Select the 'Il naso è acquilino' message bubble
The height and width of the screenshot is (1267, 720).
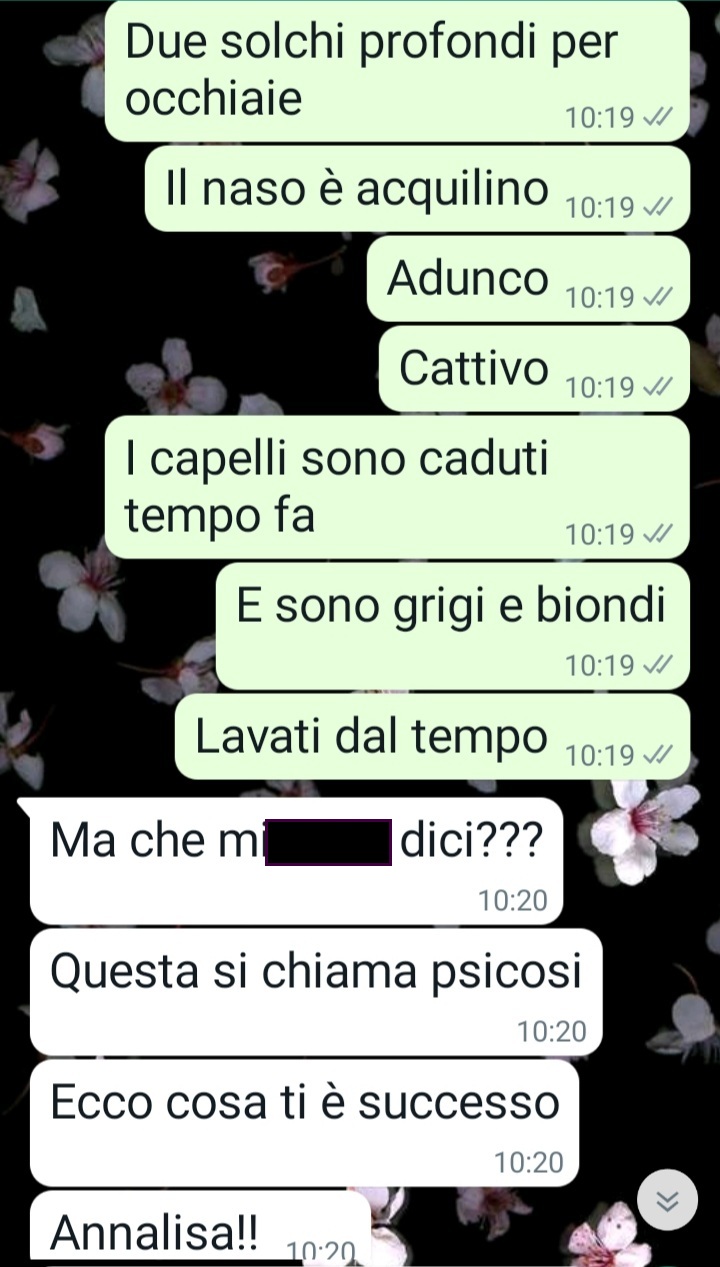click(x=417, y=190)
